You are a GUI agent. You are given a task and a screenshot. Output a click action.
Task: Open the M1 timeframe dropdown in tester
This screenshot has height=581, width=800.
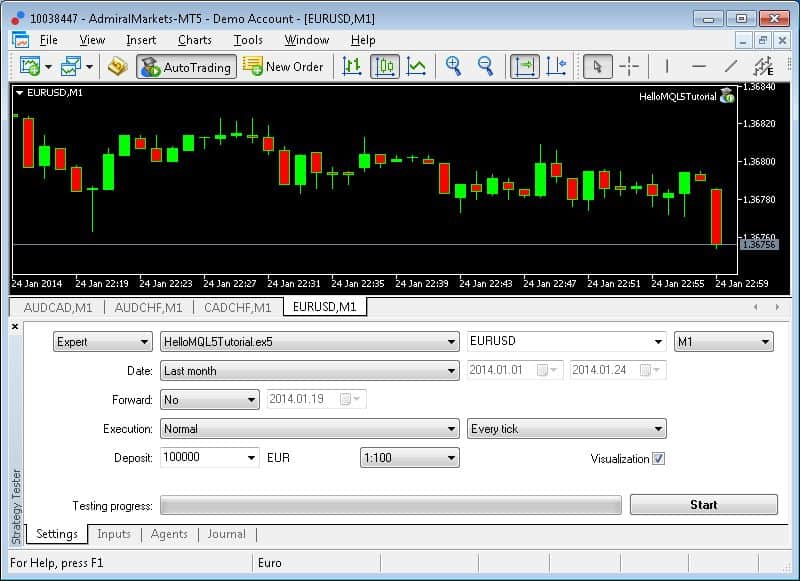[723, 342]
